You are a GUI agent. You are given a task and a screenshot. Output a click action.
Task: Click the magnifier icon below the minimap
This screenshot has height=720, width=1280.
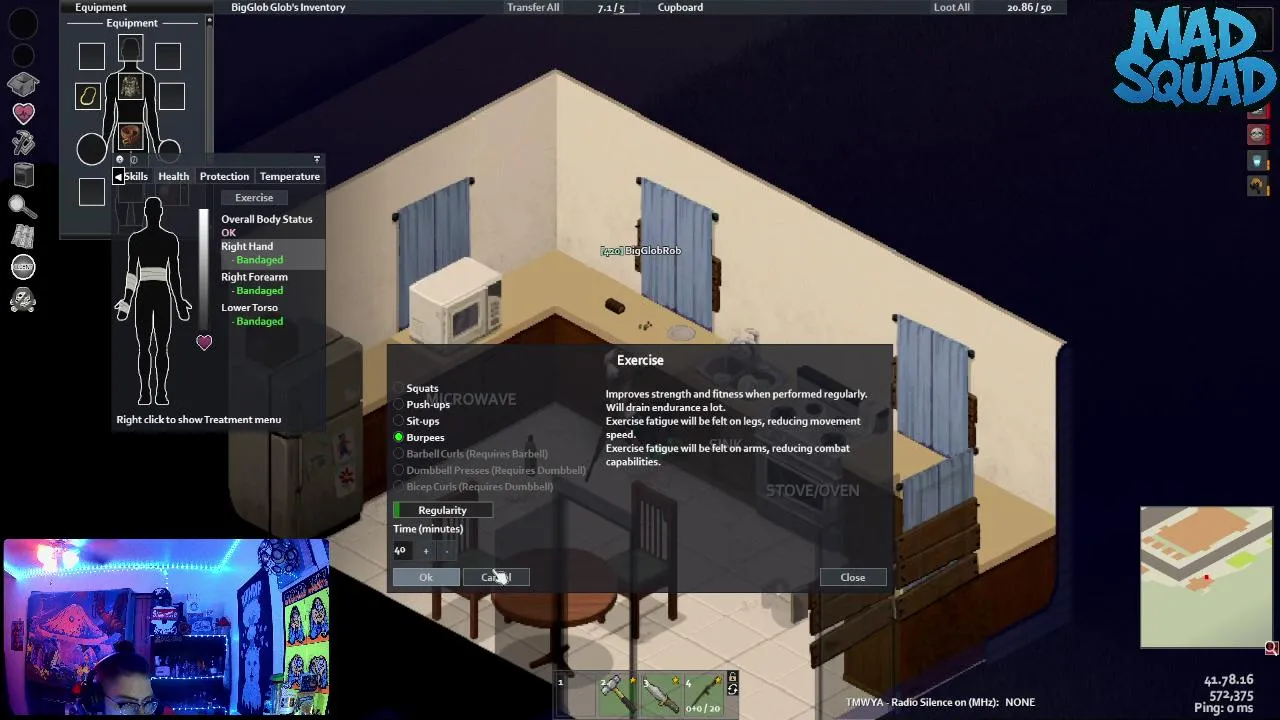tap(1271, 648)
